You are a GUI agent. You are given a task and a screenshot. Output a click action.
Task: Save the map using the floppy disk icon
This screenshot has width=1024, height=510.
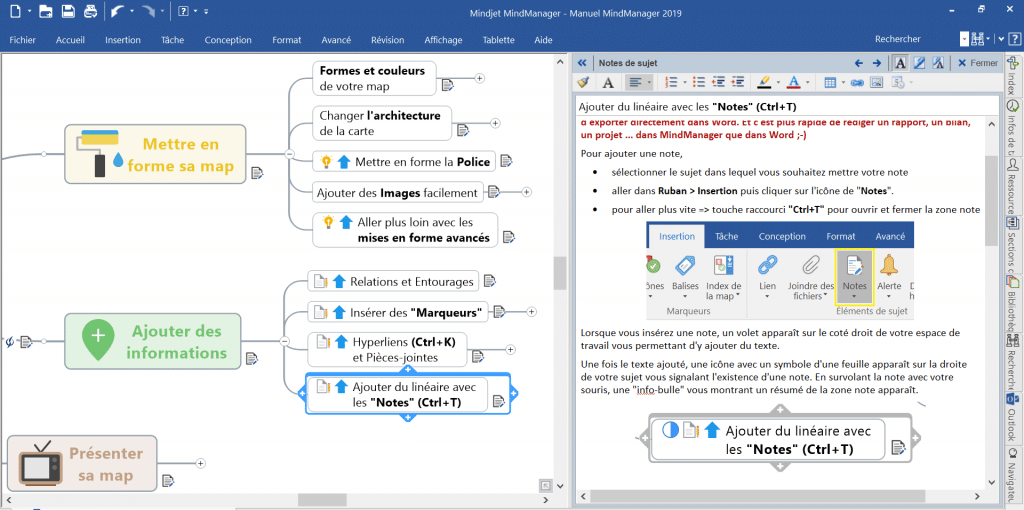pos(68,10)
